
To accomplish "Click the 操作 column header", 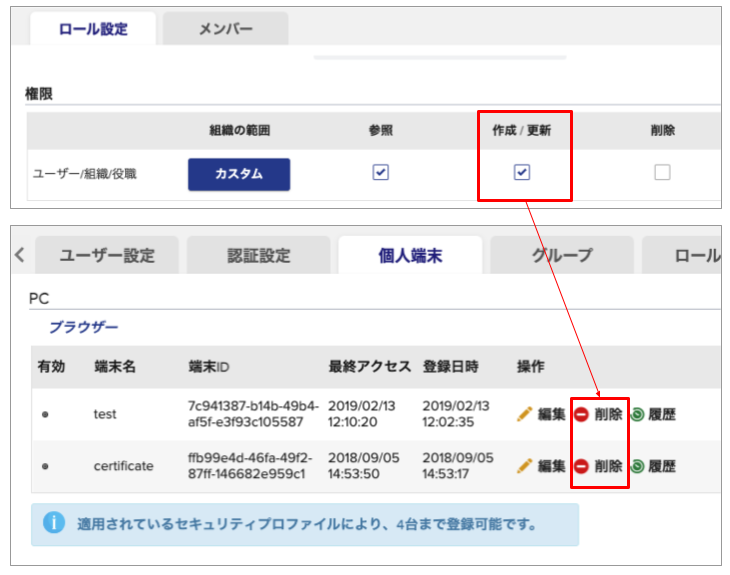I will click(x=530, y=366).
